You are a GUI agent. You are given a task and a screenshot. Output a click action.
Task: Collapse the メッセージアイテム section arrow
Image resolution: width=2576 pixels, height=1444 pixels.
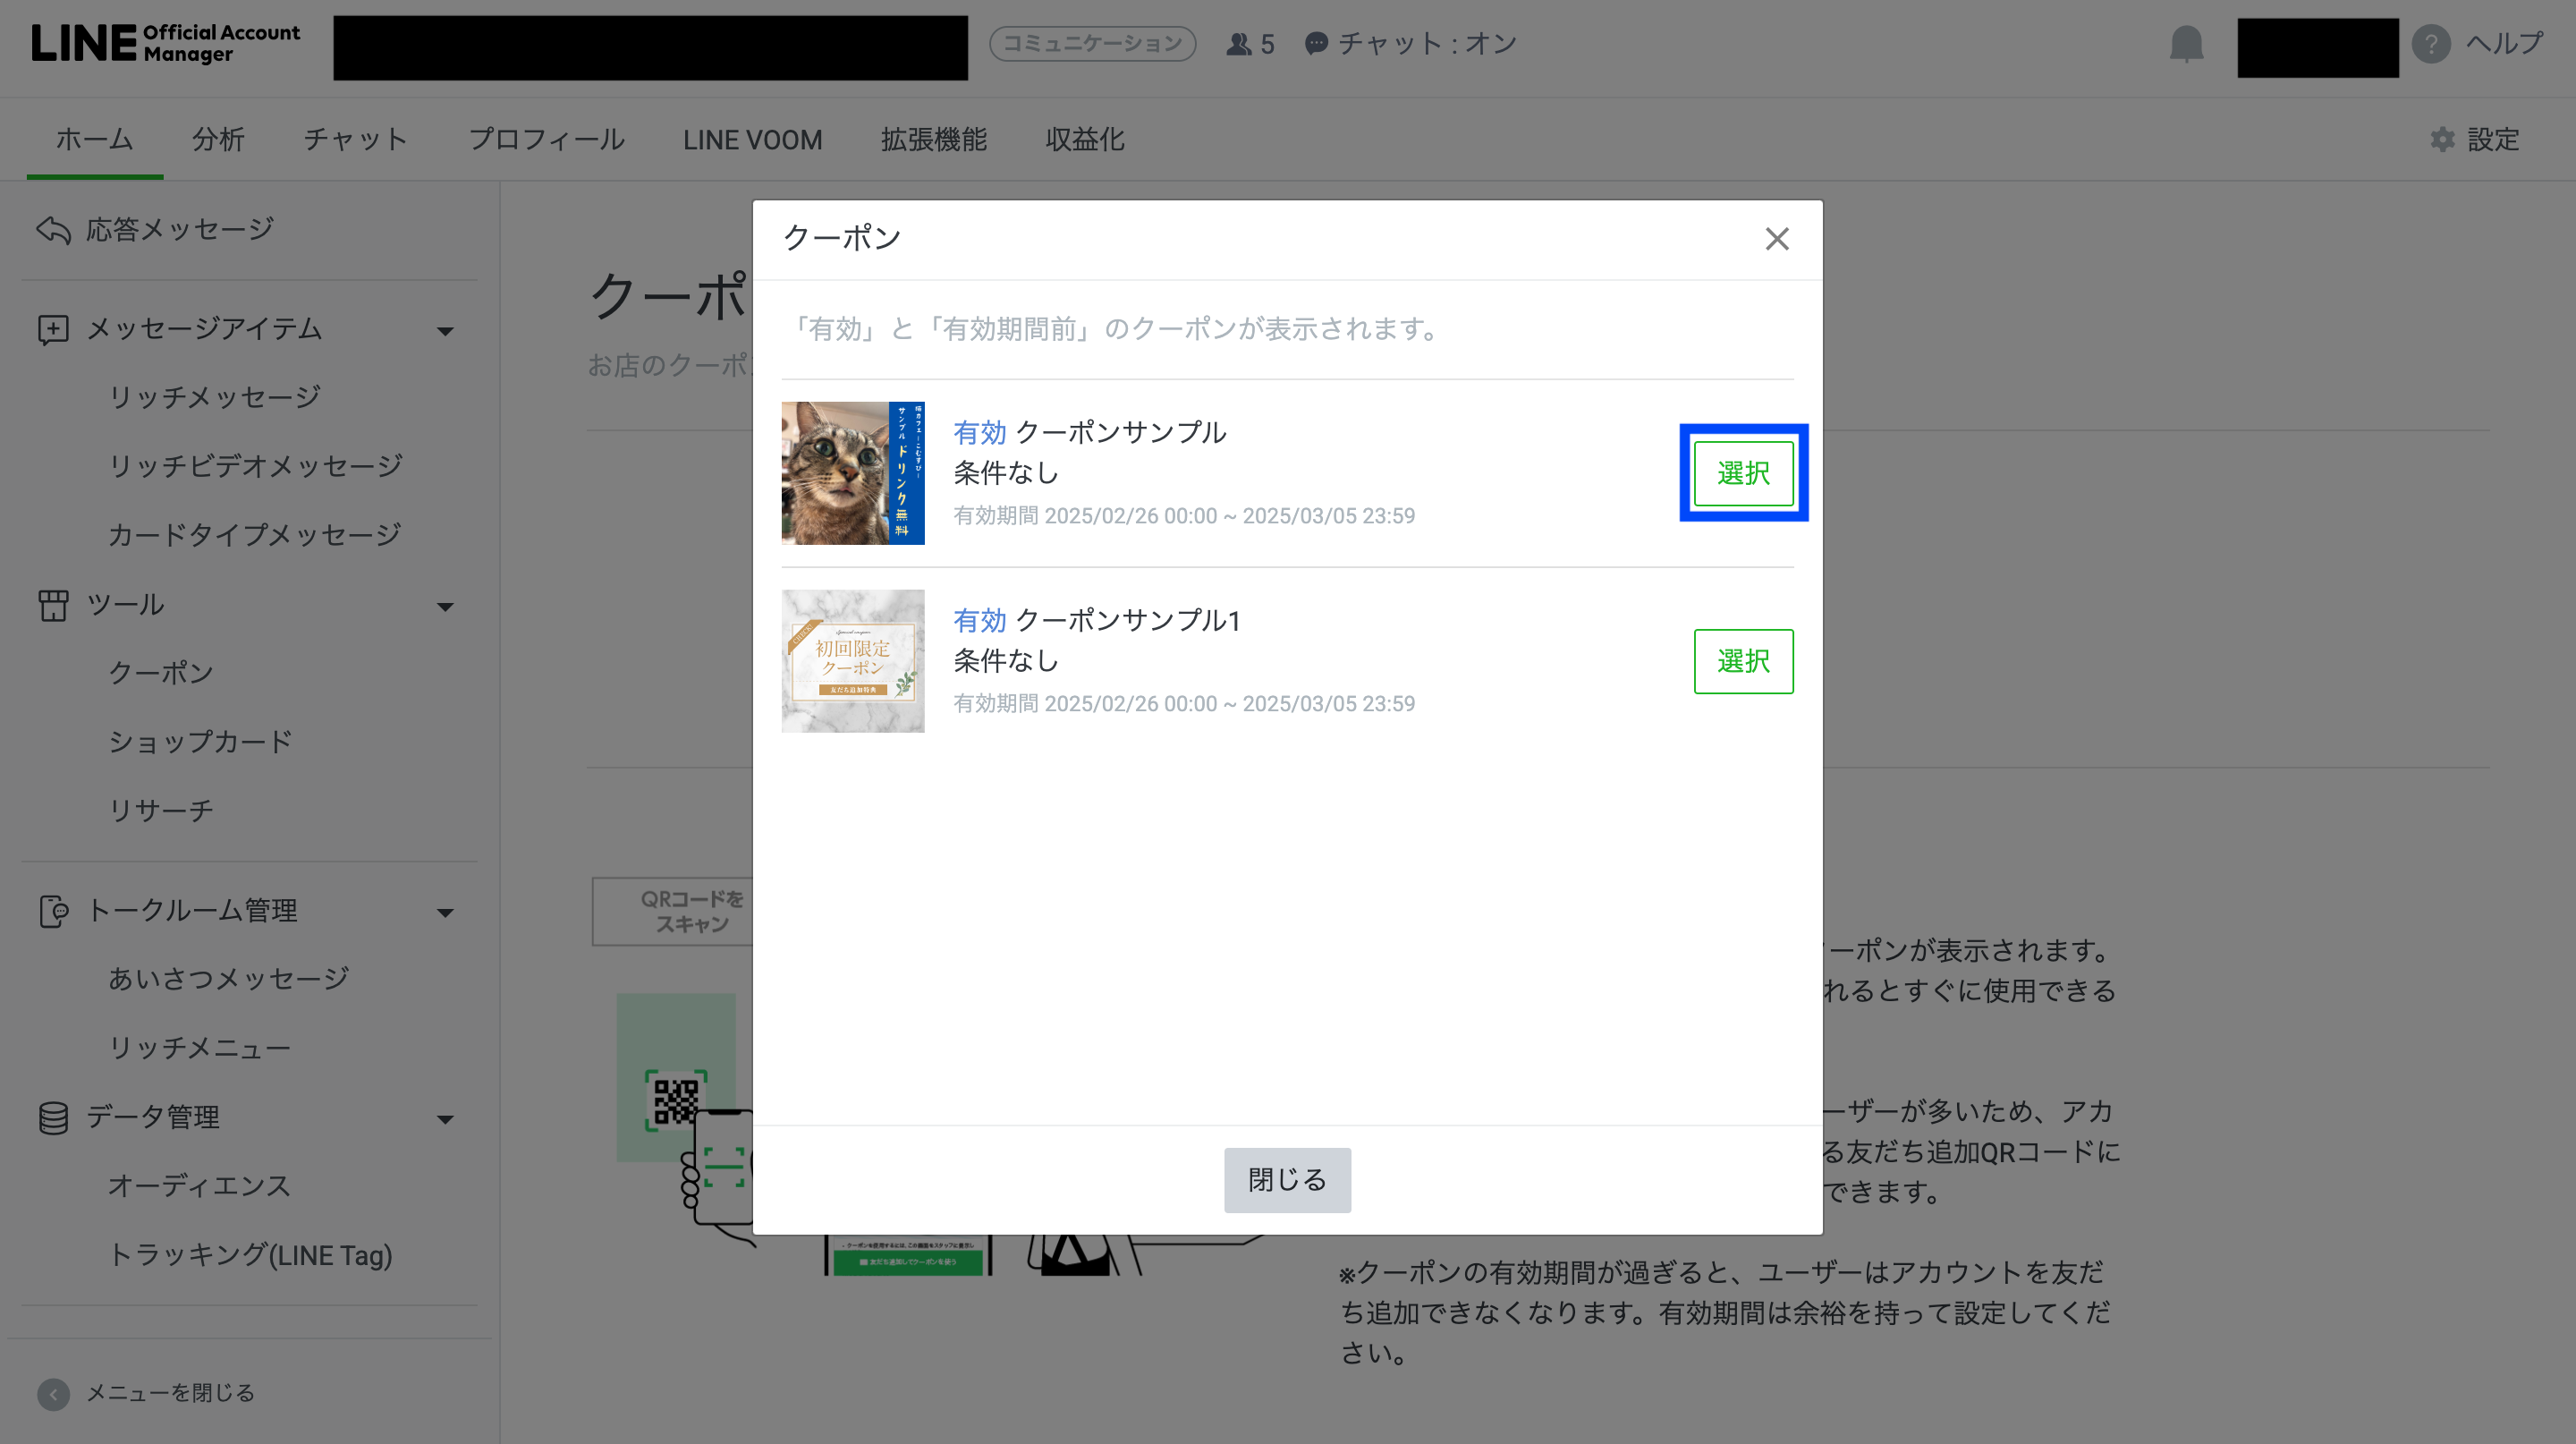[445, 331]
